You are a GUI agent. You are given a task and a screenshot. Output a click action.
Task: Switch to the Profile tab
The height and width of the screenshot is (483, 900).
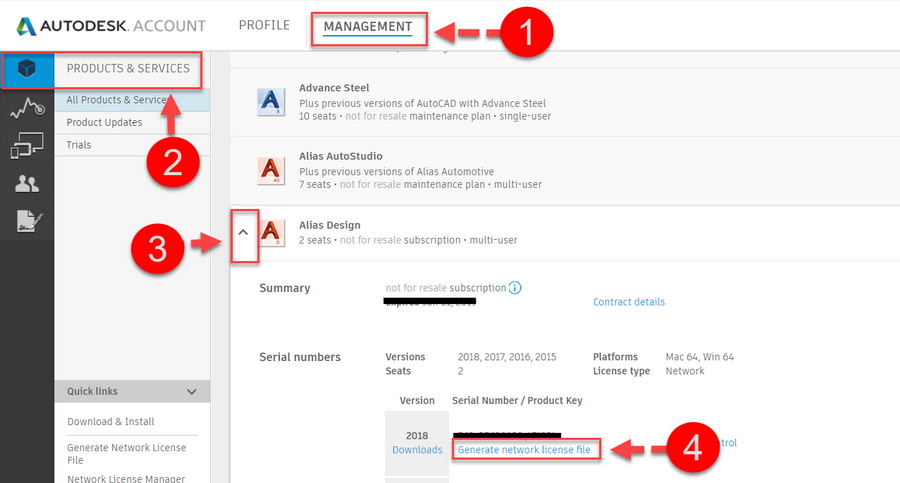pyautogui.click(x=264, y=25)
